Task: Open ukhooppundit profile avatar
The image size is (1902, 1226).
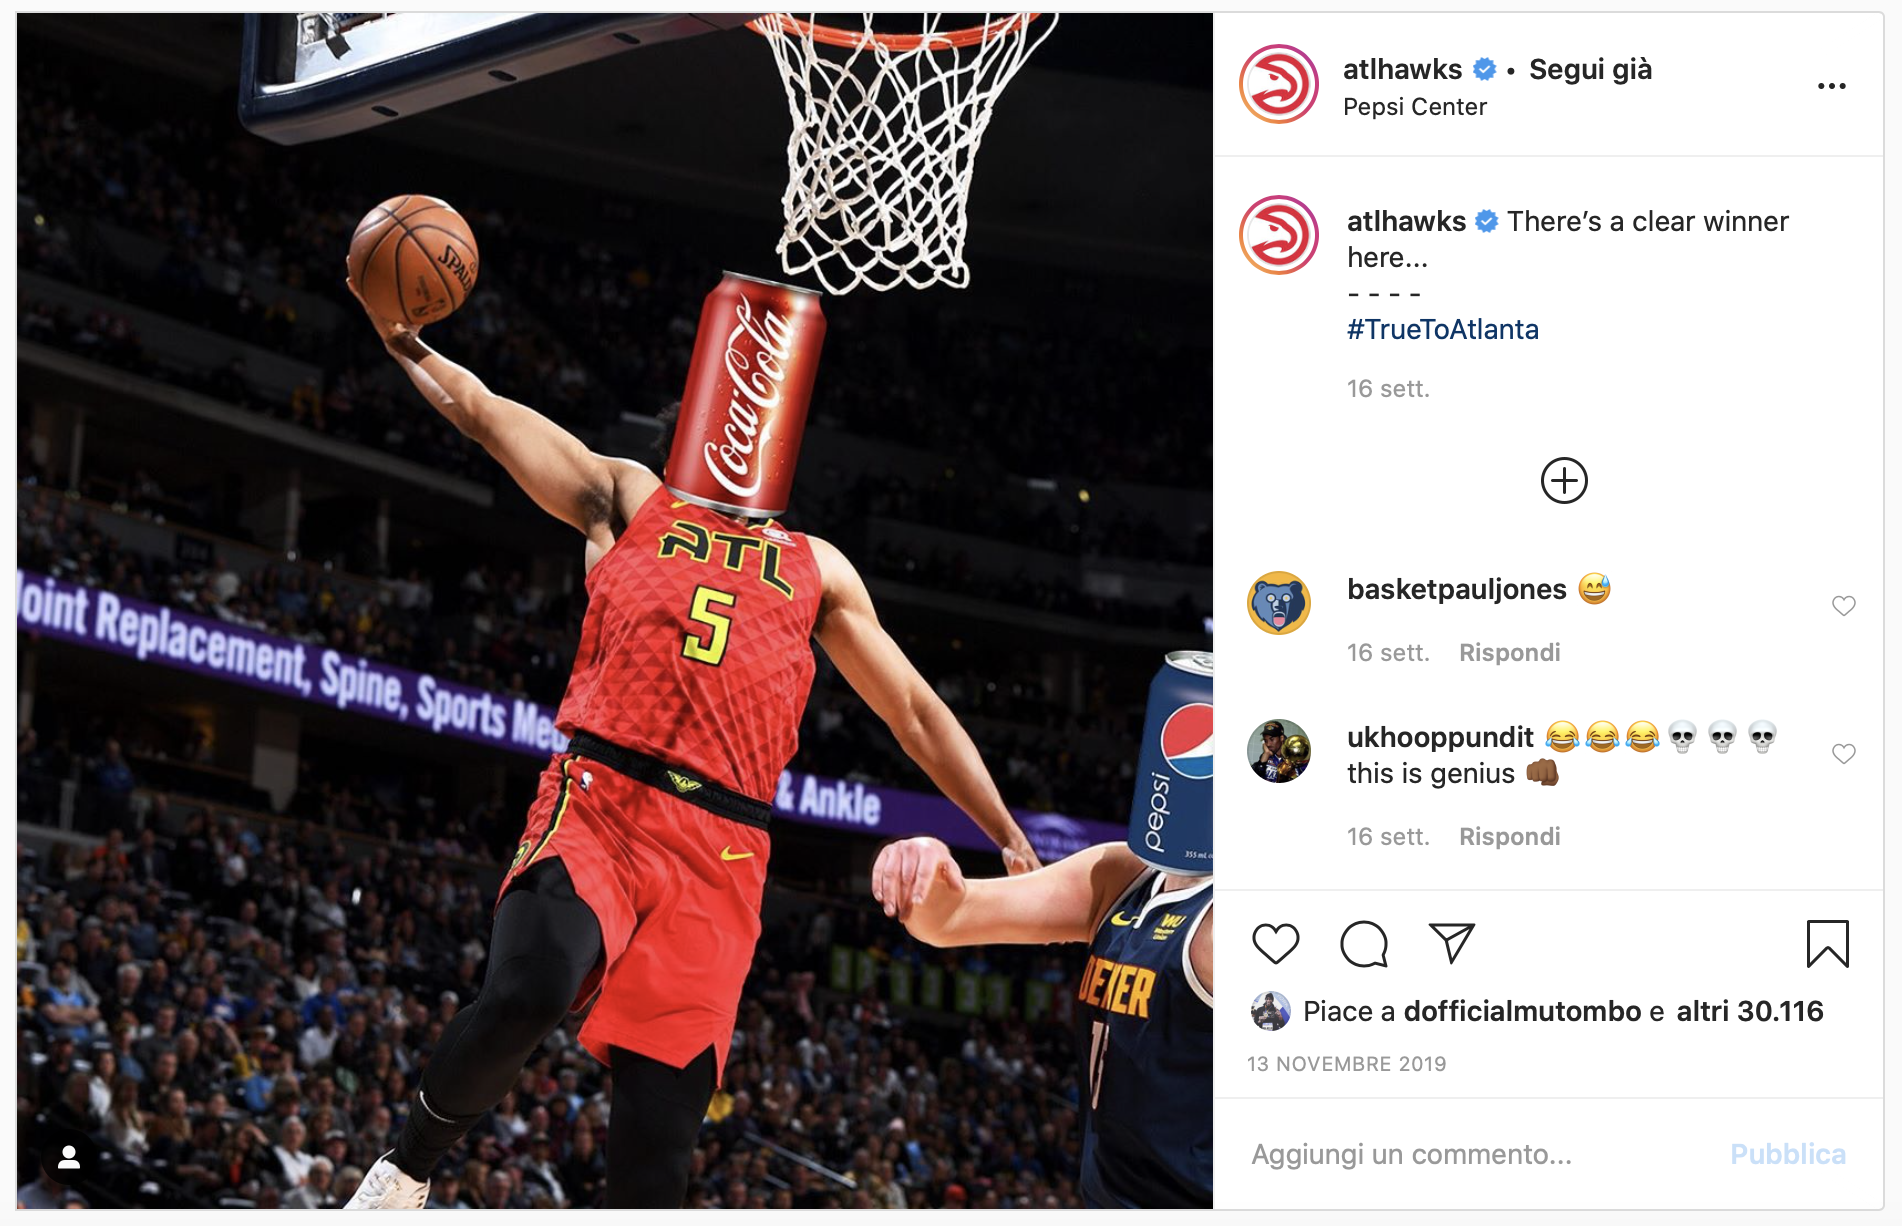Action: click(1279, 751)
